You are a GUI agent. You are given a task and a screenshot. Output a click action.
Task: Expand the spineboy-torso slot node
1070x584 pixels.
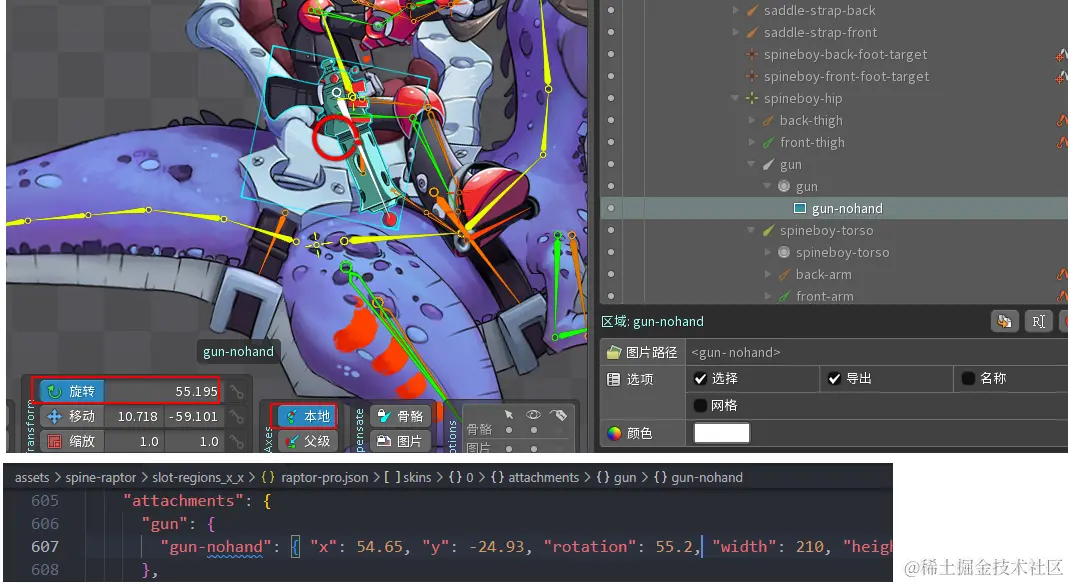tap(768, 252)
